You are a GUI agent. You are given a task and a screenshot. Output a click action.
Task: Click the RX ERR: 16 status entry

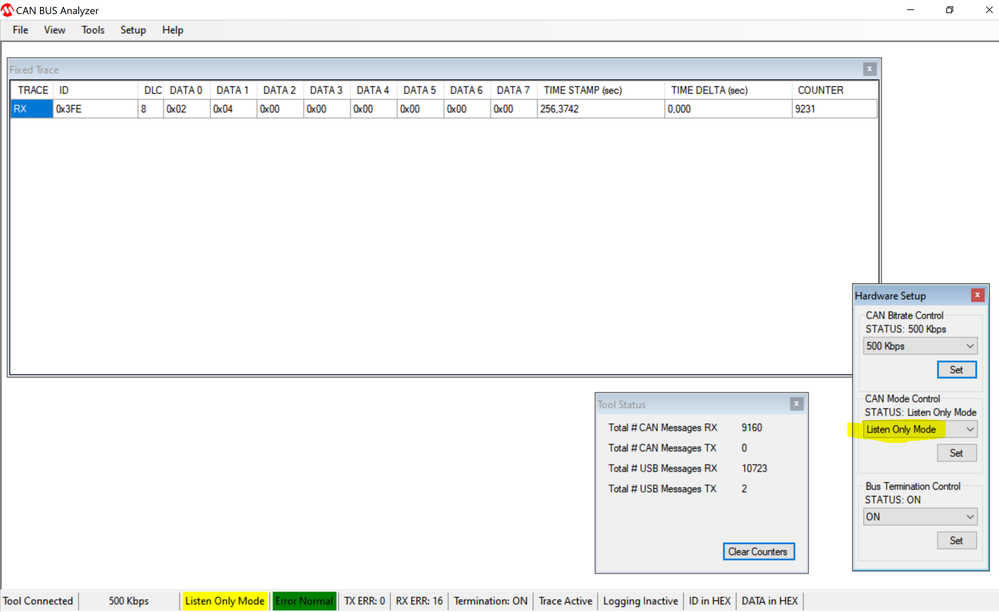click(419, 601)
